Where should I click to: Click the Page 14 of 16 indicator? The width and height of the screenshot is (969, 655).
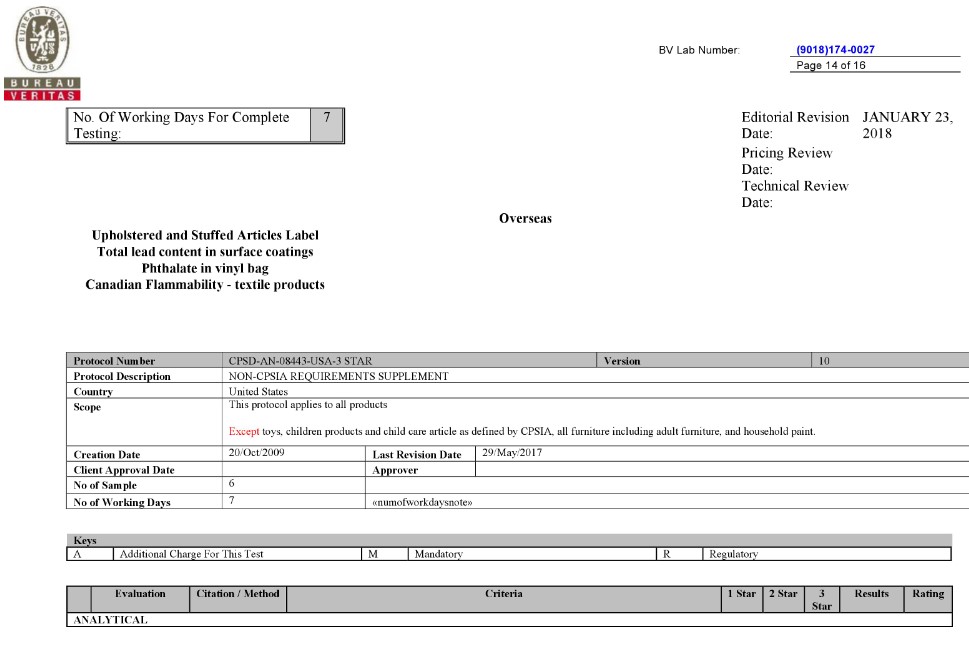[x=831, y=66]
